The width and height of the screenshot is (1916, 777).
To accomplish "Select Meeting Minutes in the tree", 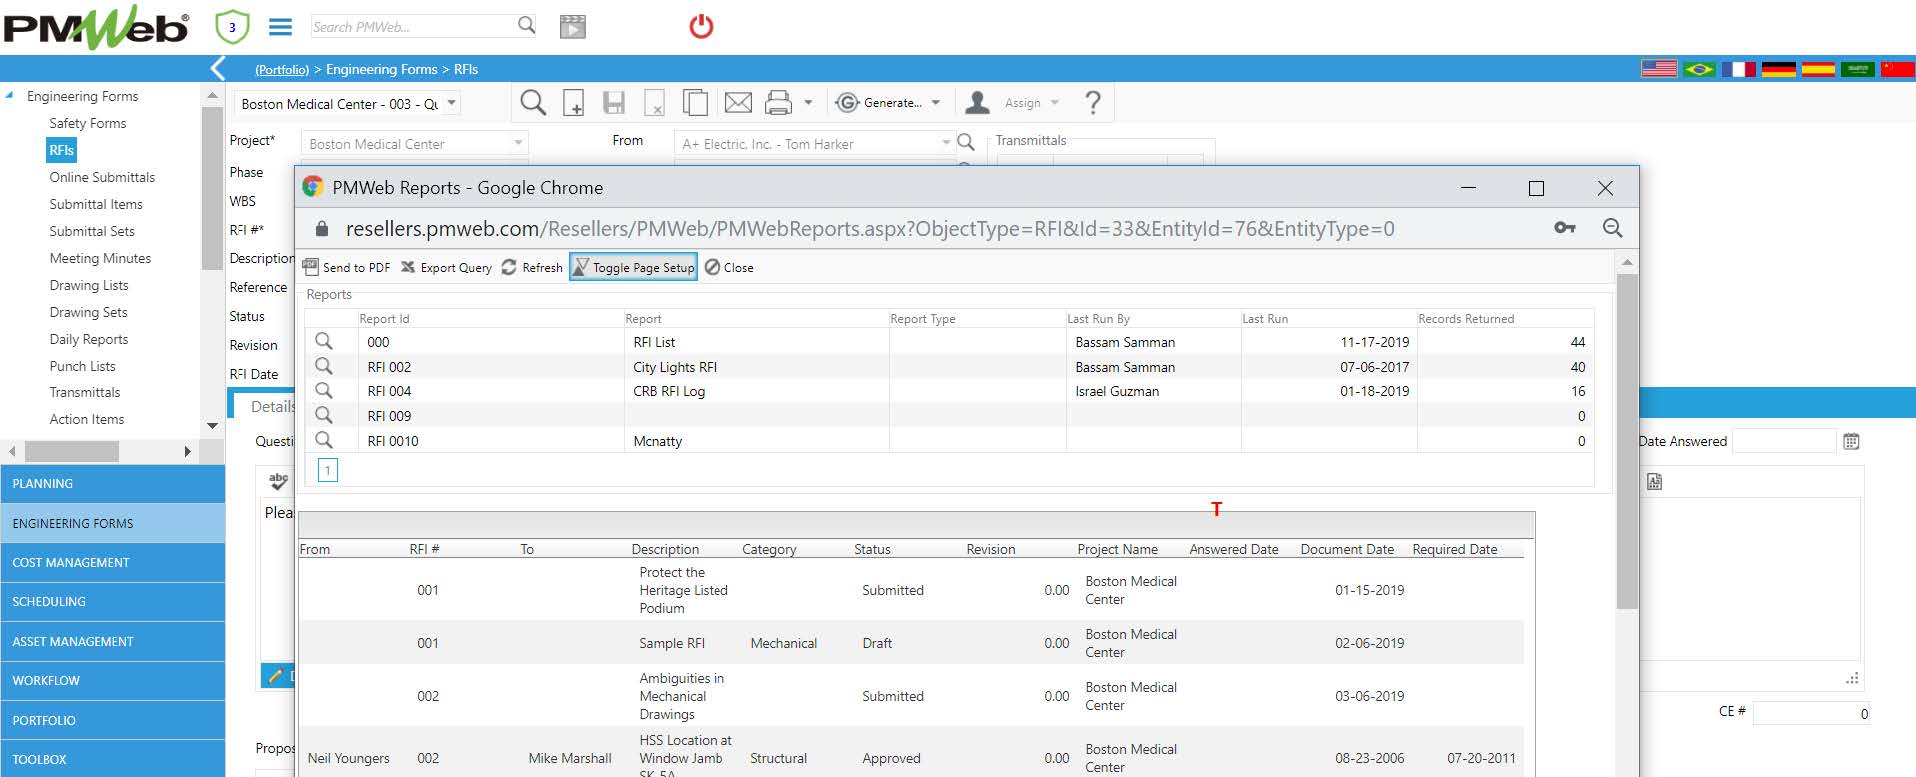I will pyautogui.click(x=100, y=258).
